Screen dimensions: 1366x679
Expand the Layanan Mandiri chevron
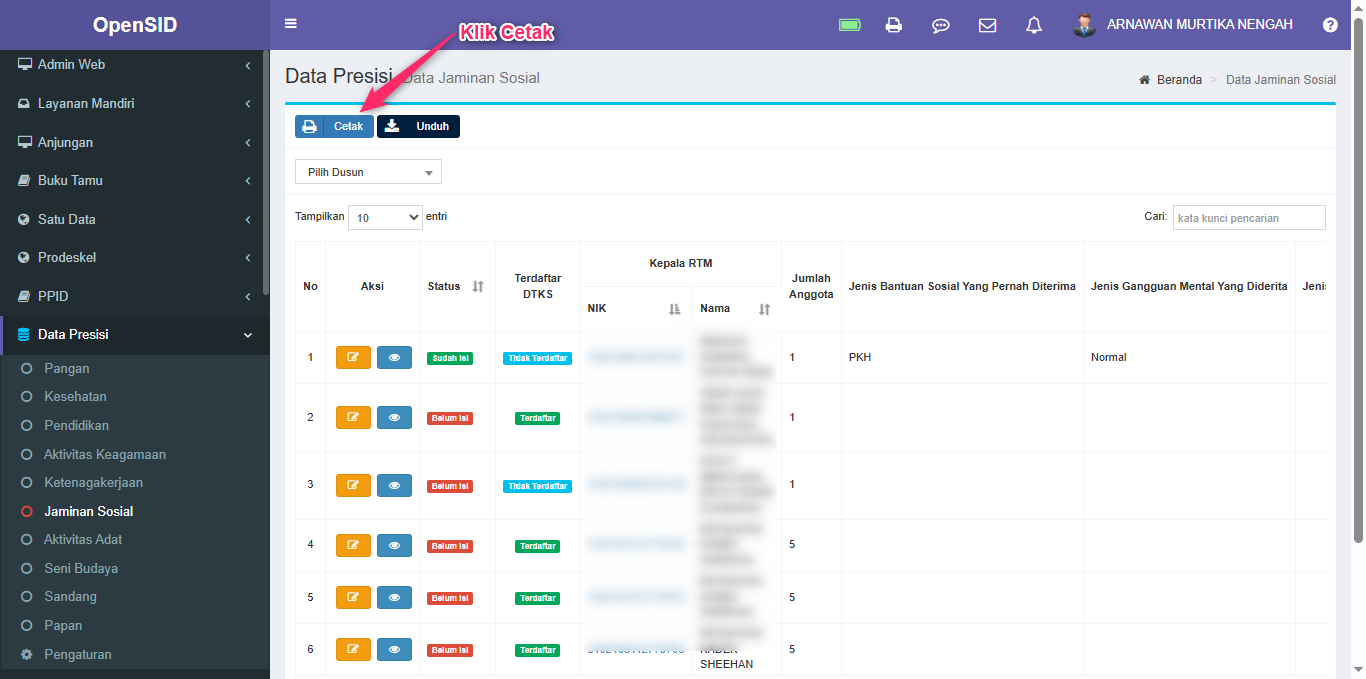point(248,104)
